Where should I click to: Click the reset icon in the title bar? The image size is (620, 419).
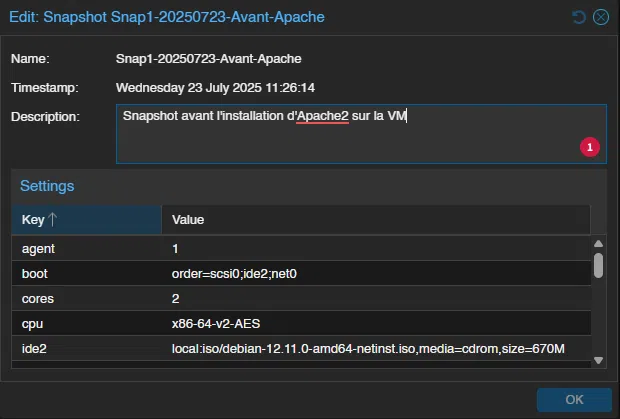pyautogui.click(x=579, y=17)
